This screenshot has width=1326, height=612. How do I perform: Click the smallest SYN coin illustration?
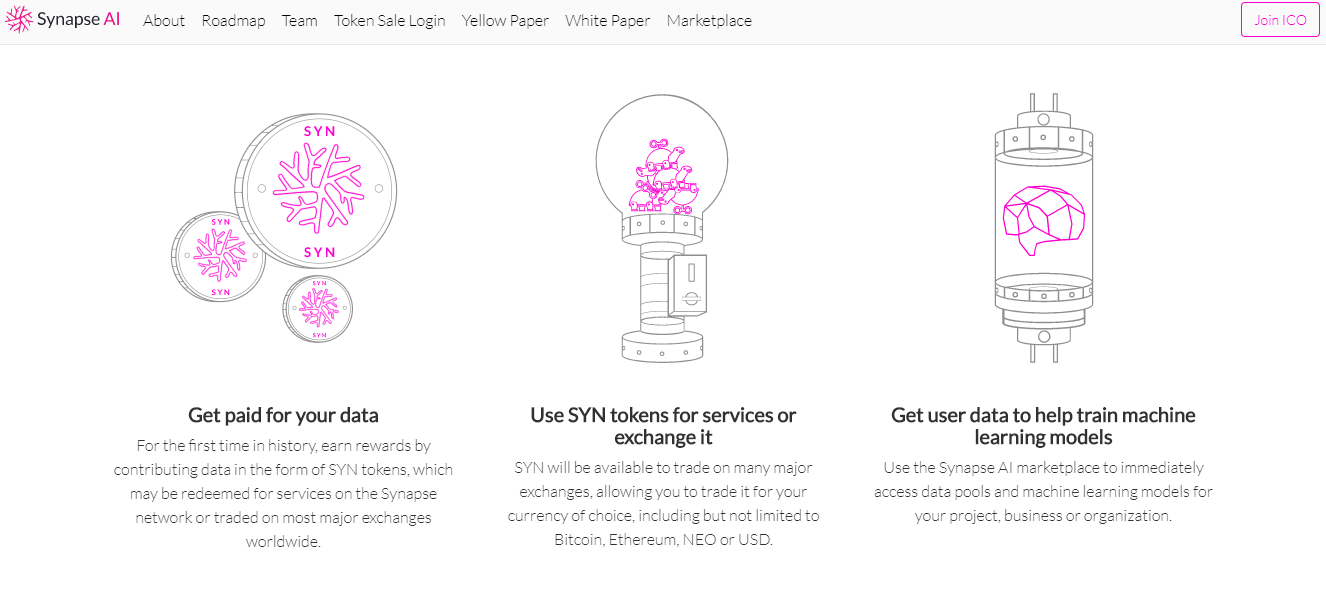319,309
